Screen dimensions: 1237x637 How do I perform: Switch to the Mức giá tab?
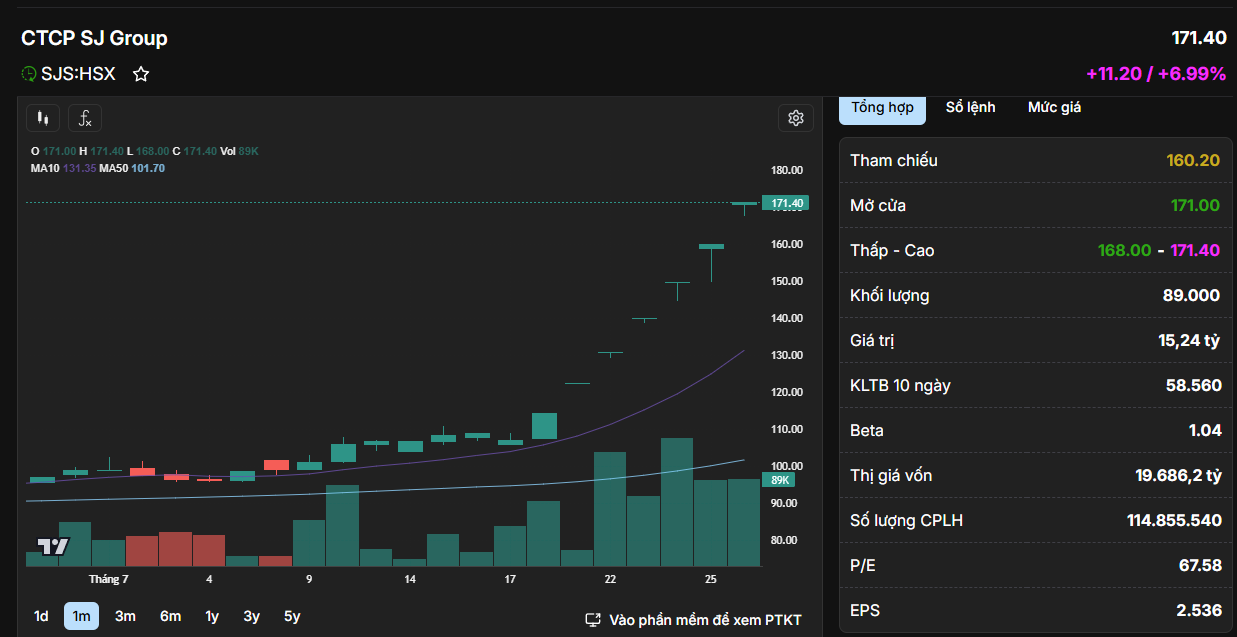click(1054, 108)
